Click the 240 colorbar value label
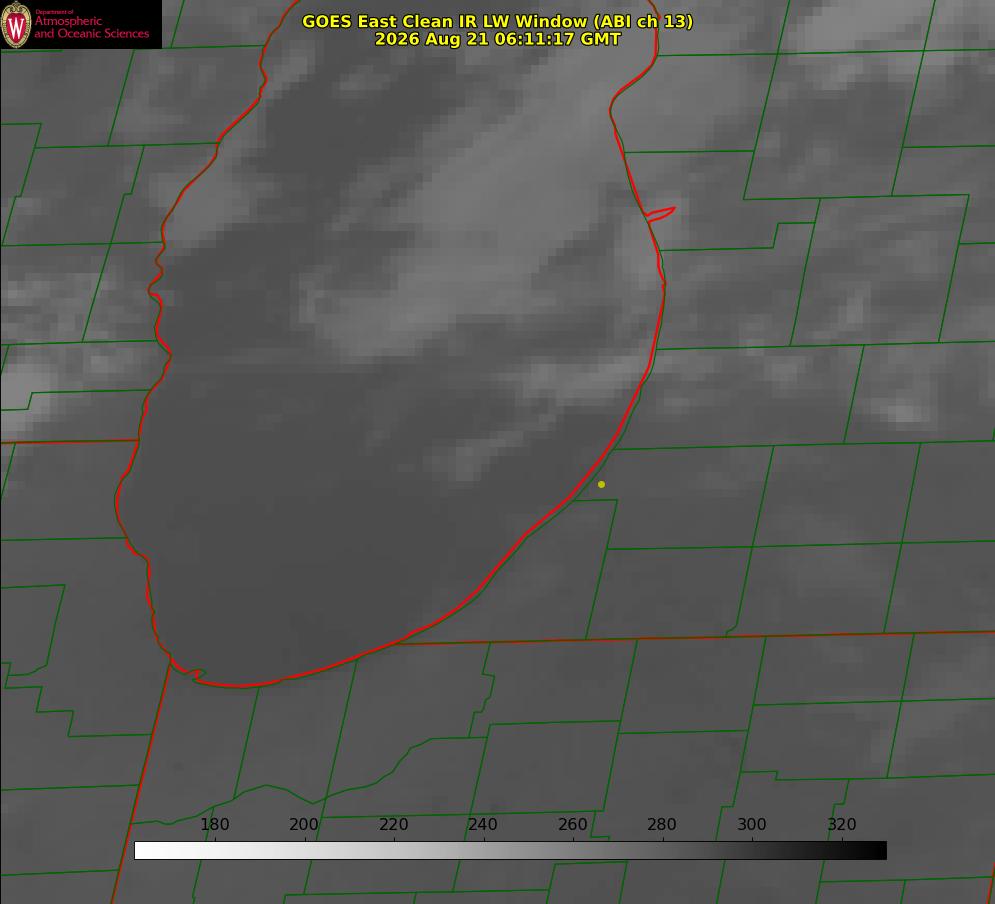This screenshot has width=995, height=904. tap(483, 824)
